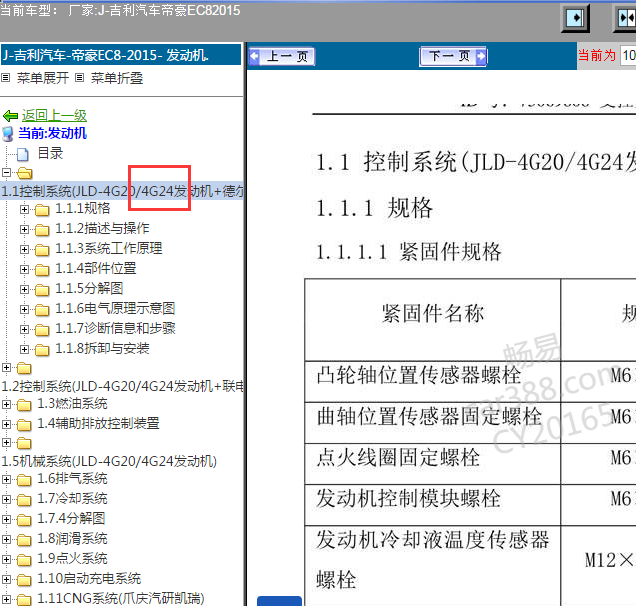Click the 菜单展开 expand-all icon

point(5,77)
